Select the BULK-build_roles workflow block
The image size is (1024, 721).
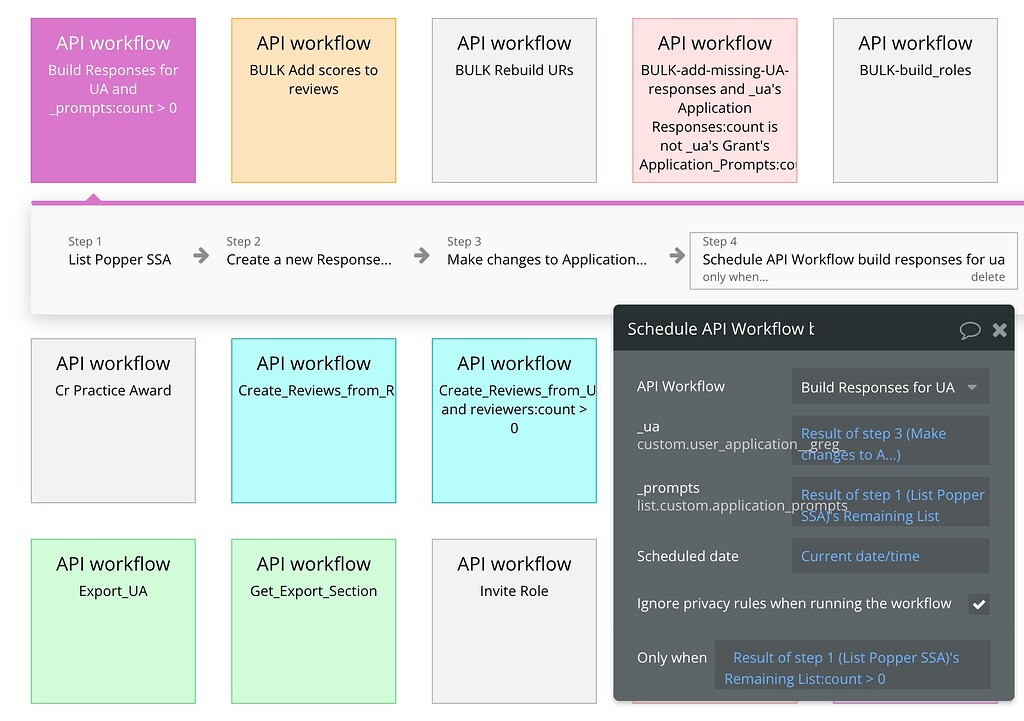915,100
